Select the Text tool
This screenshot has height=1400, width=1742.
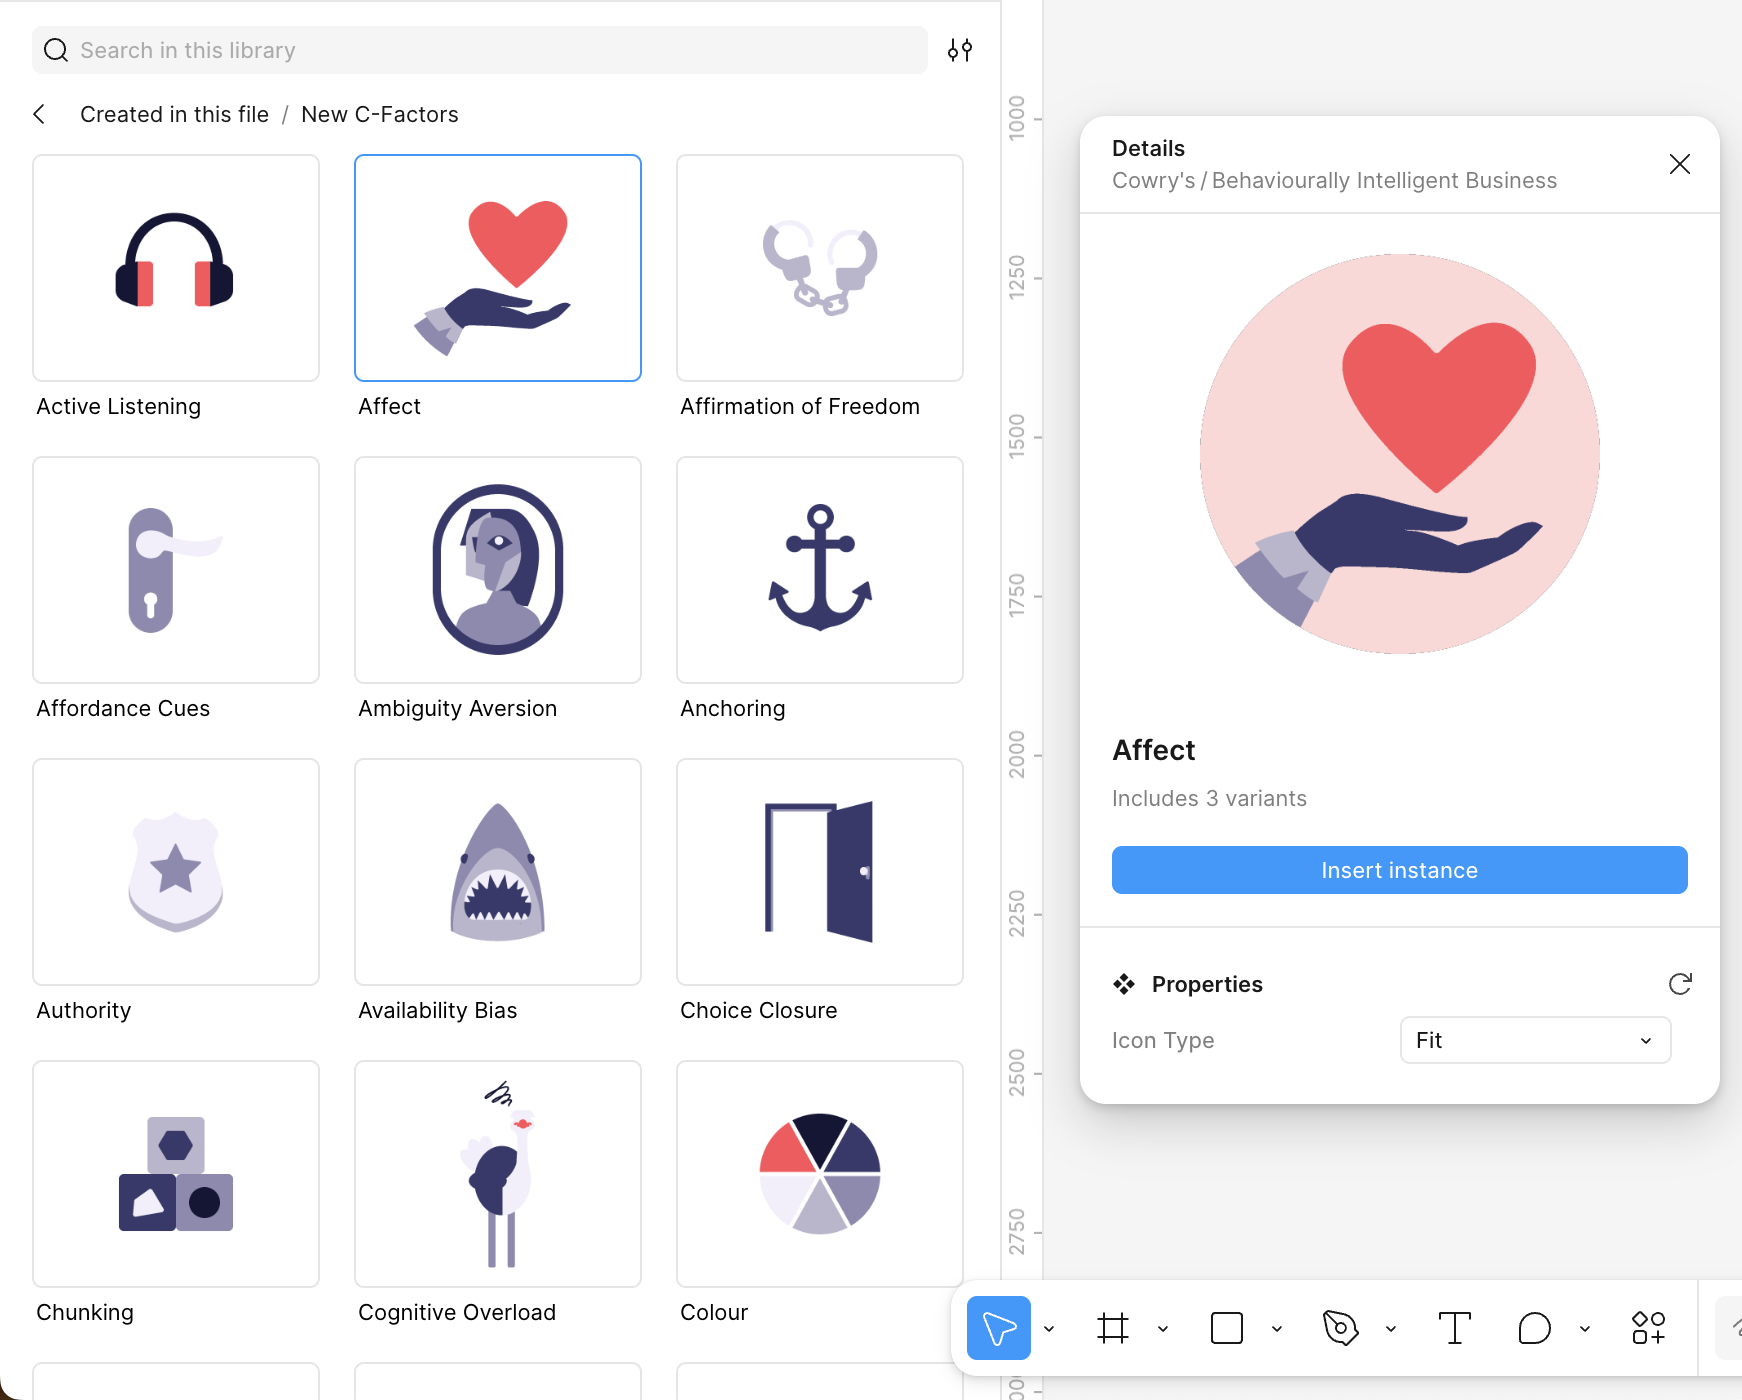point(1454,1328)
